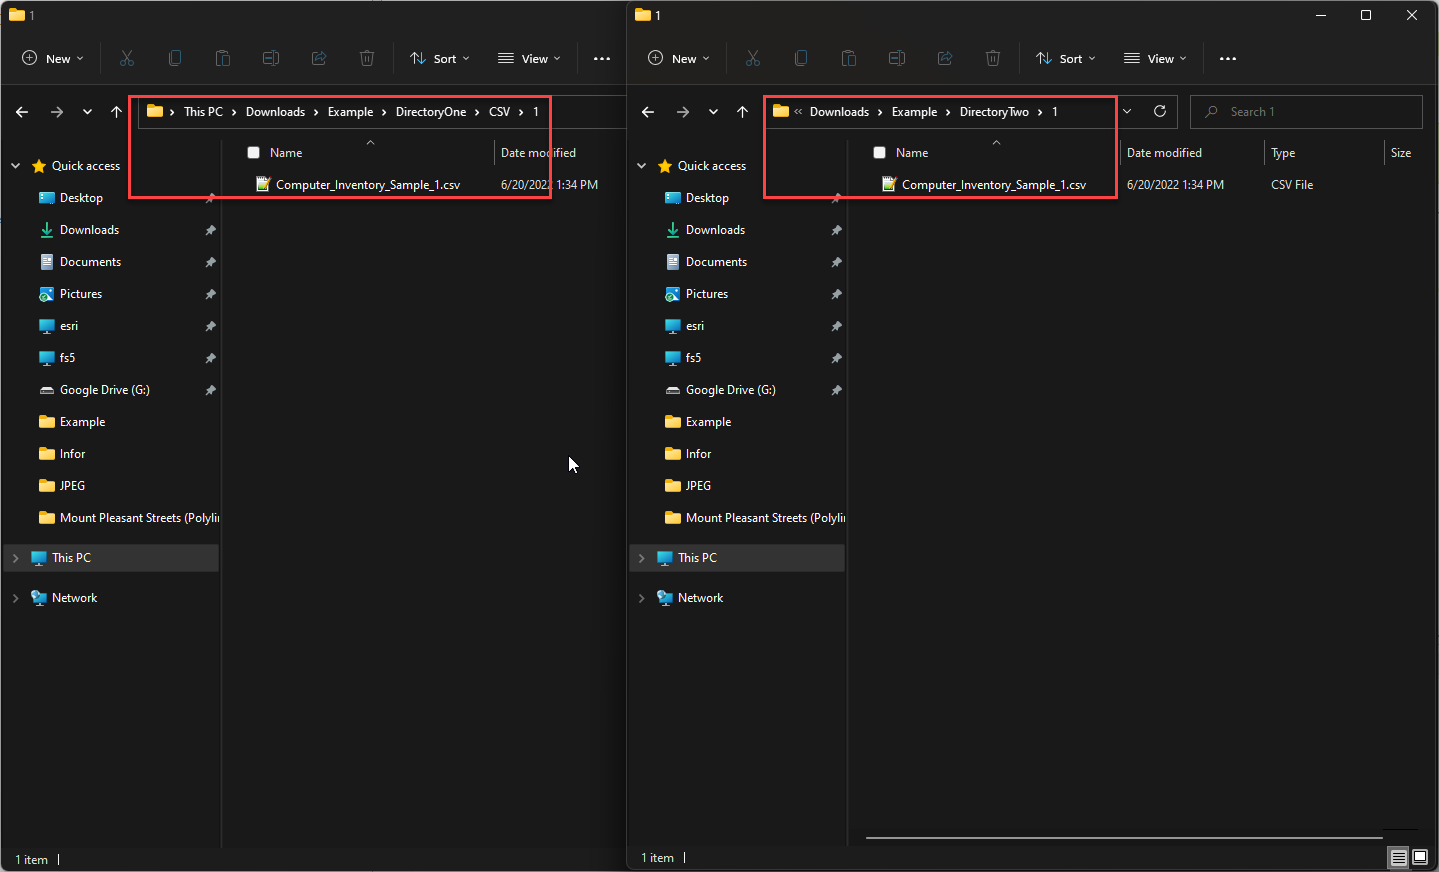Open the New dropdown in left window

tap(53, 58)
